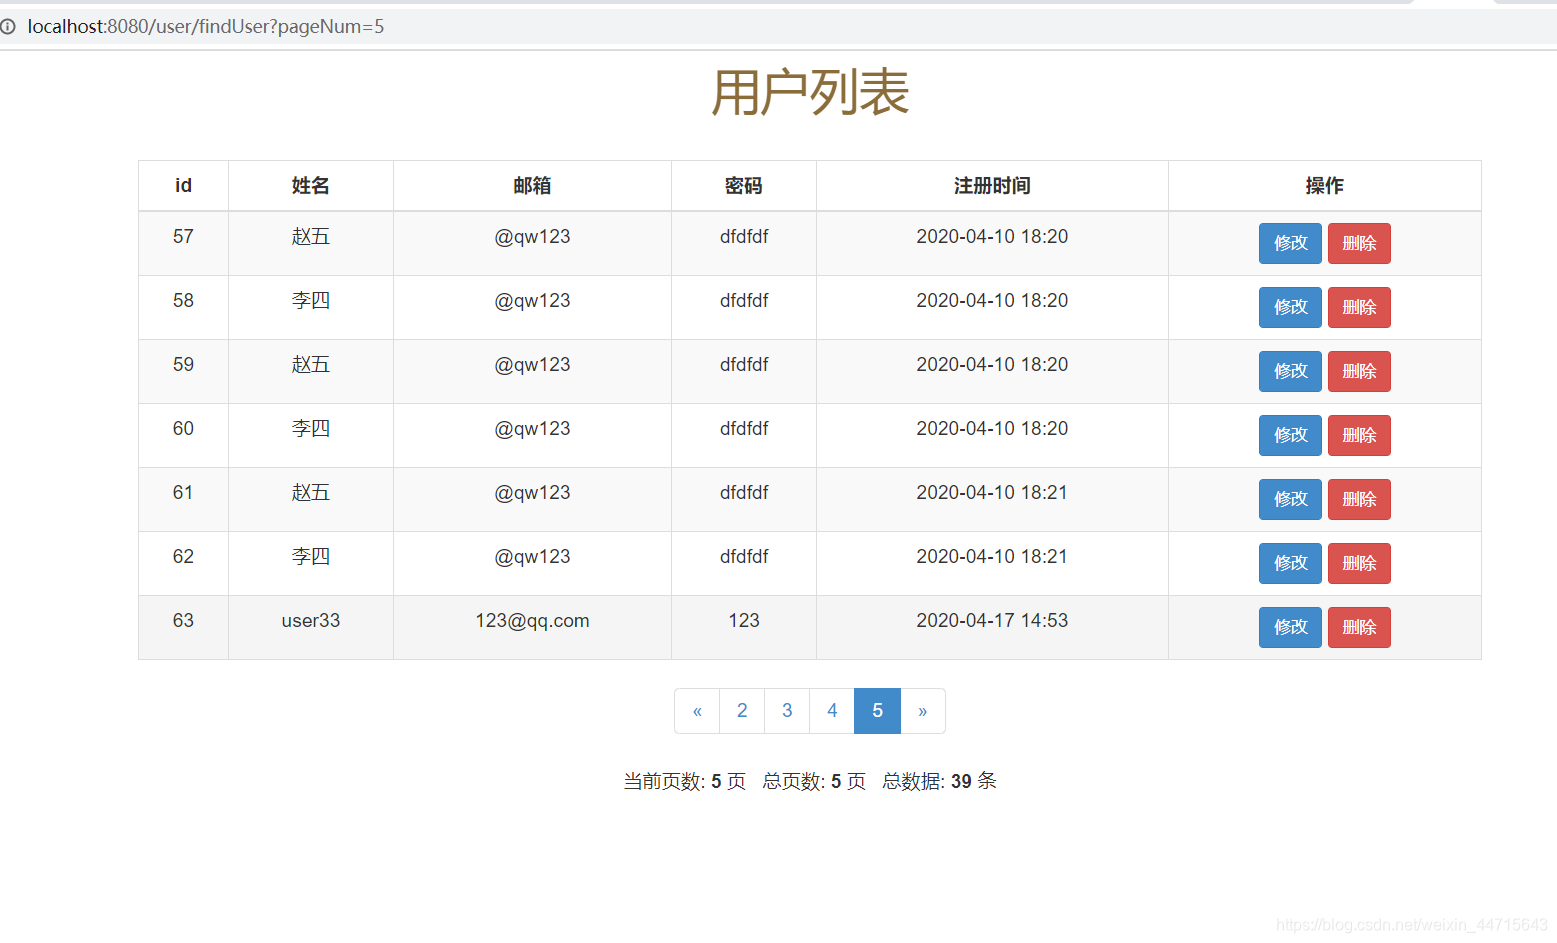The height and width of the screenshot is (943, 1557).
Task: Click 赵五 in row id 57
Action: [x=311, y=237]
